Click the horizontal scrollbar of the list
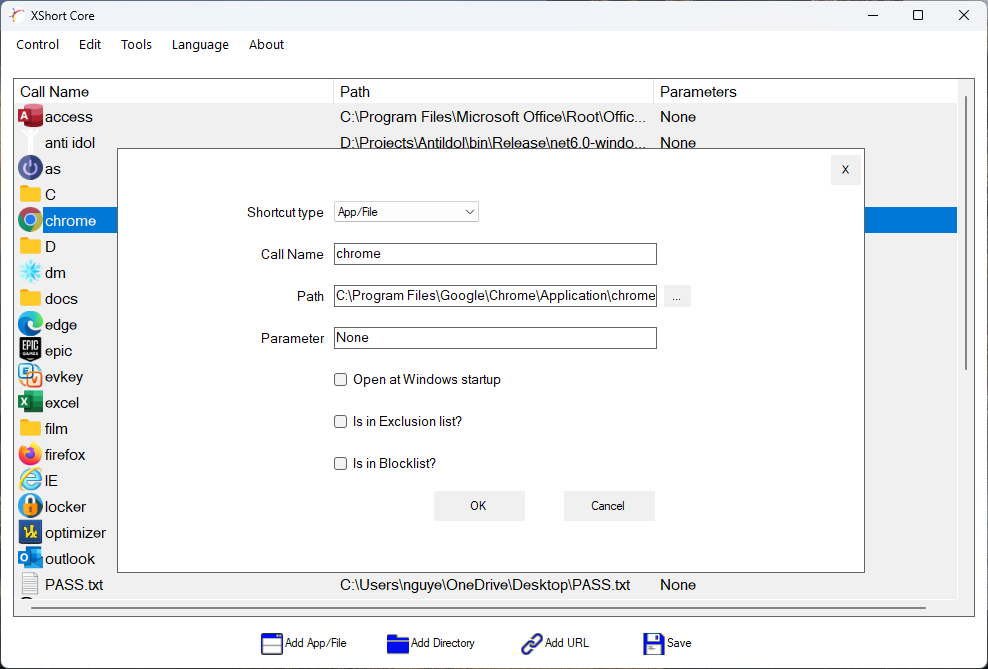Screen dimensions: 988x669 point(479,608)
